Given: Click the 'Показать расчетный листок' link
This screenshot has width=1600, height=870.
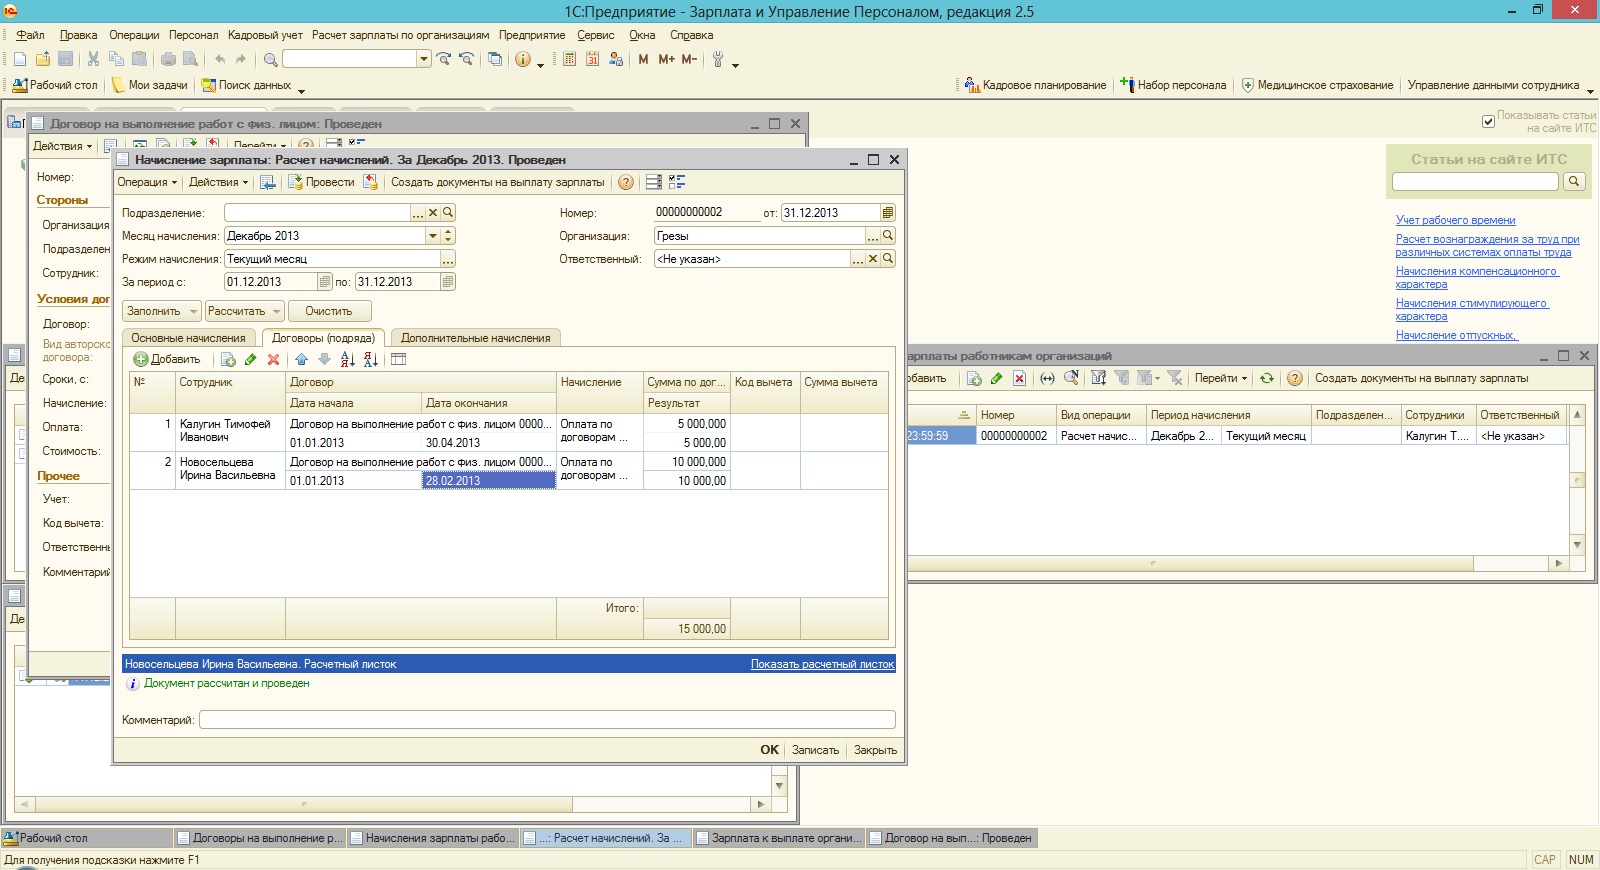Looking at the screenshot, I should click(823, 664).
